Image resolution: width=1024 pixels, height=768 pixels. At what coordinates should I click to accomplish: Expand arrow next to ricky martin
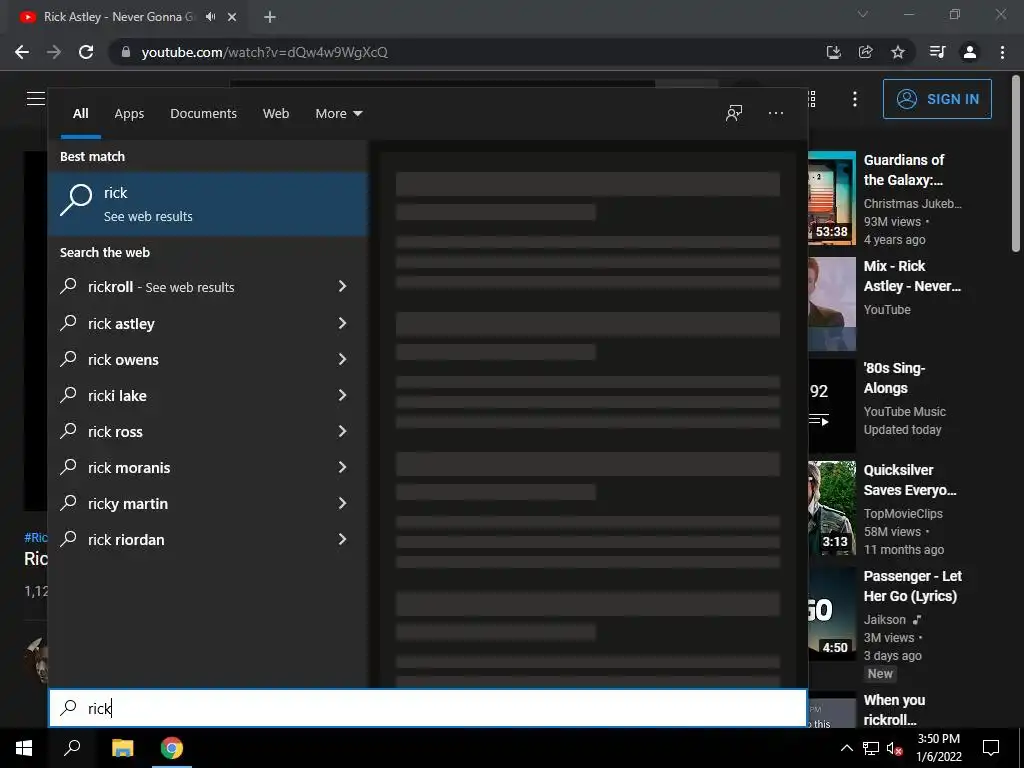[342, 503]
